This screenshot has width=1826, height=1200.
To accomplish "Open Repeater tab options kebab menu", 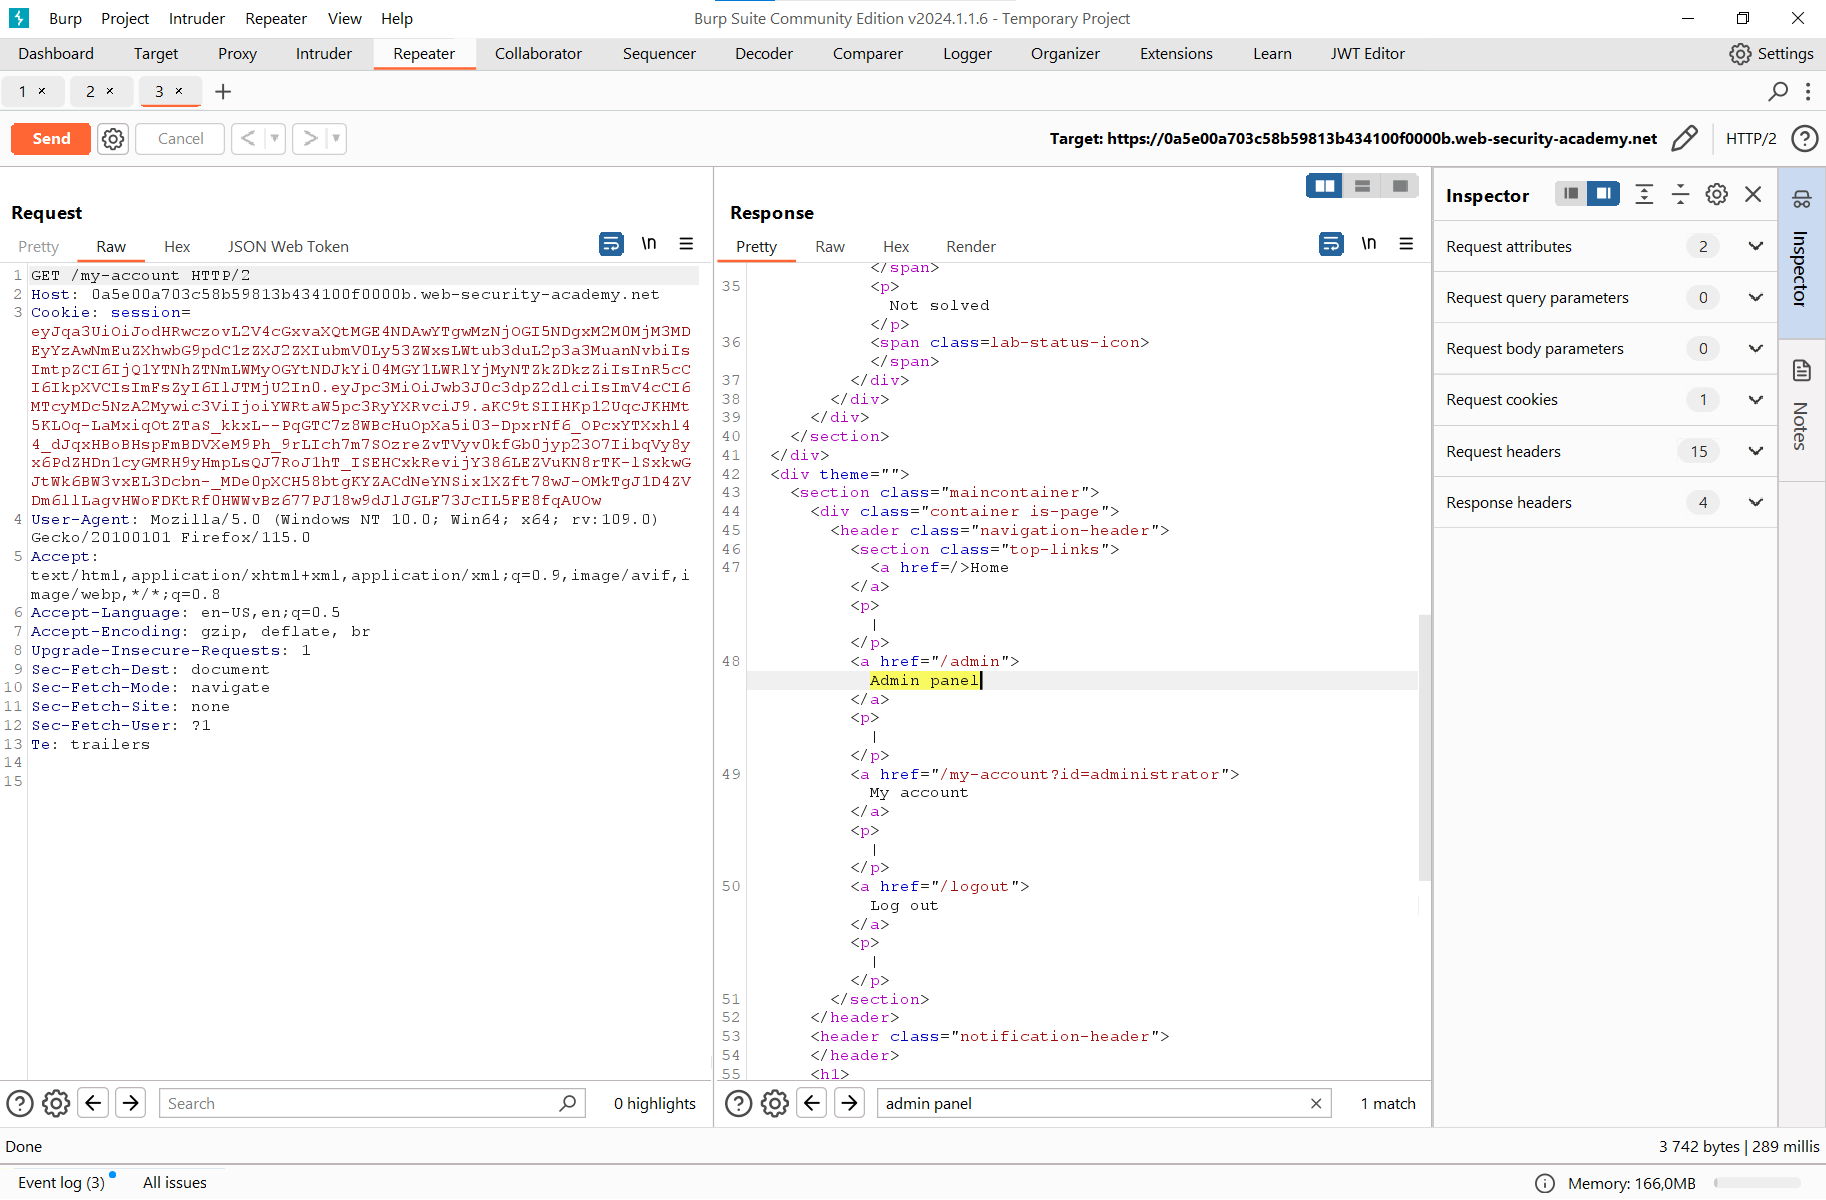I will 1808,91.
